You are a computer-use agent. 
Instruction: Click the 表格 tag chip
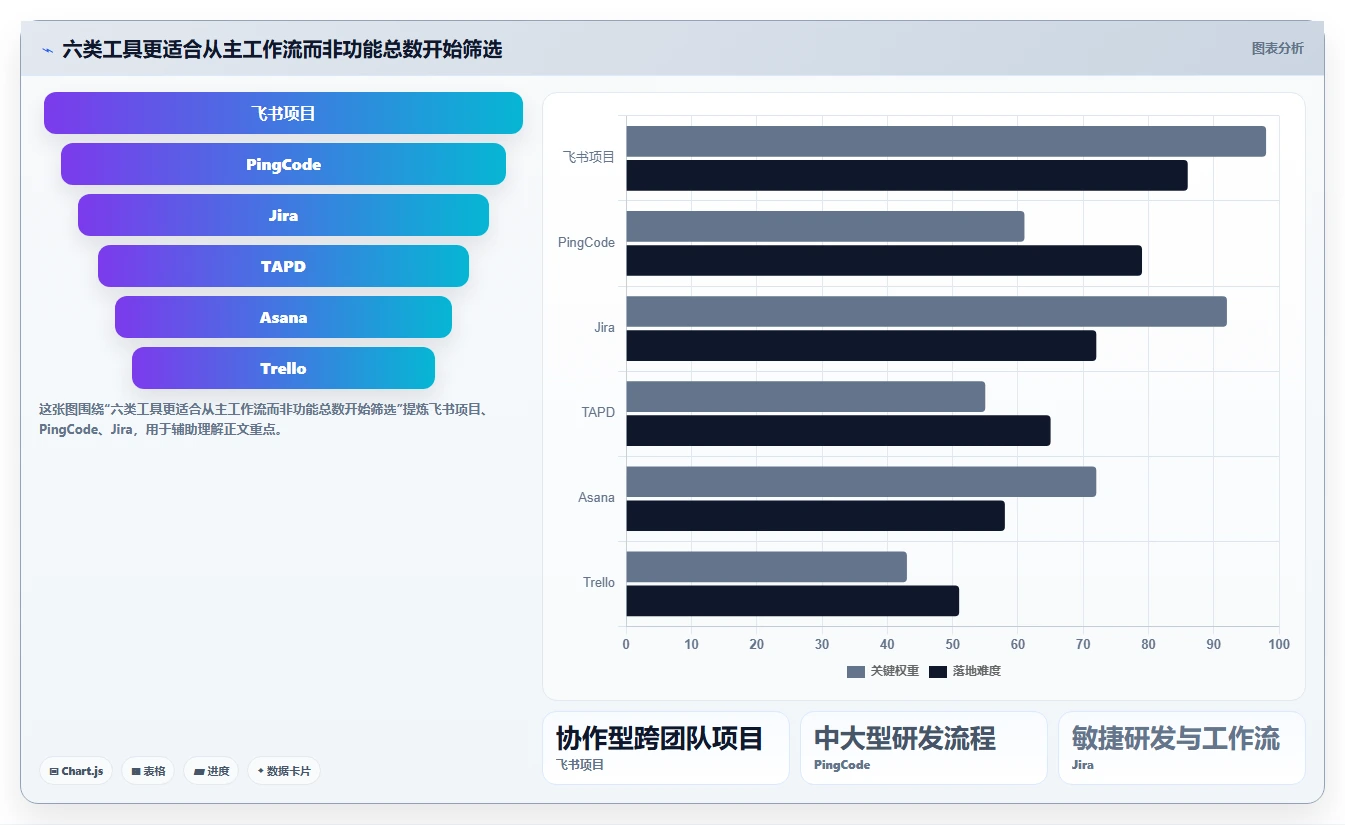(148, 771)
